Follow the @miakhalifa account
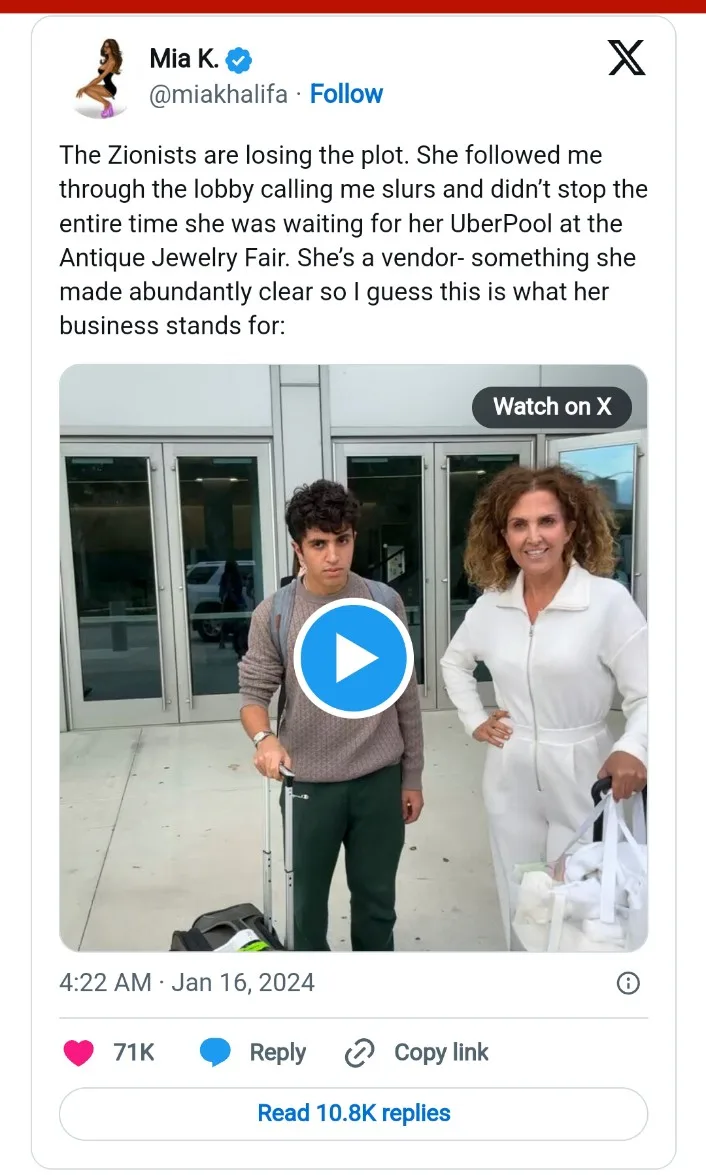Screen dimensions: 706x1175 click(346, 94)
